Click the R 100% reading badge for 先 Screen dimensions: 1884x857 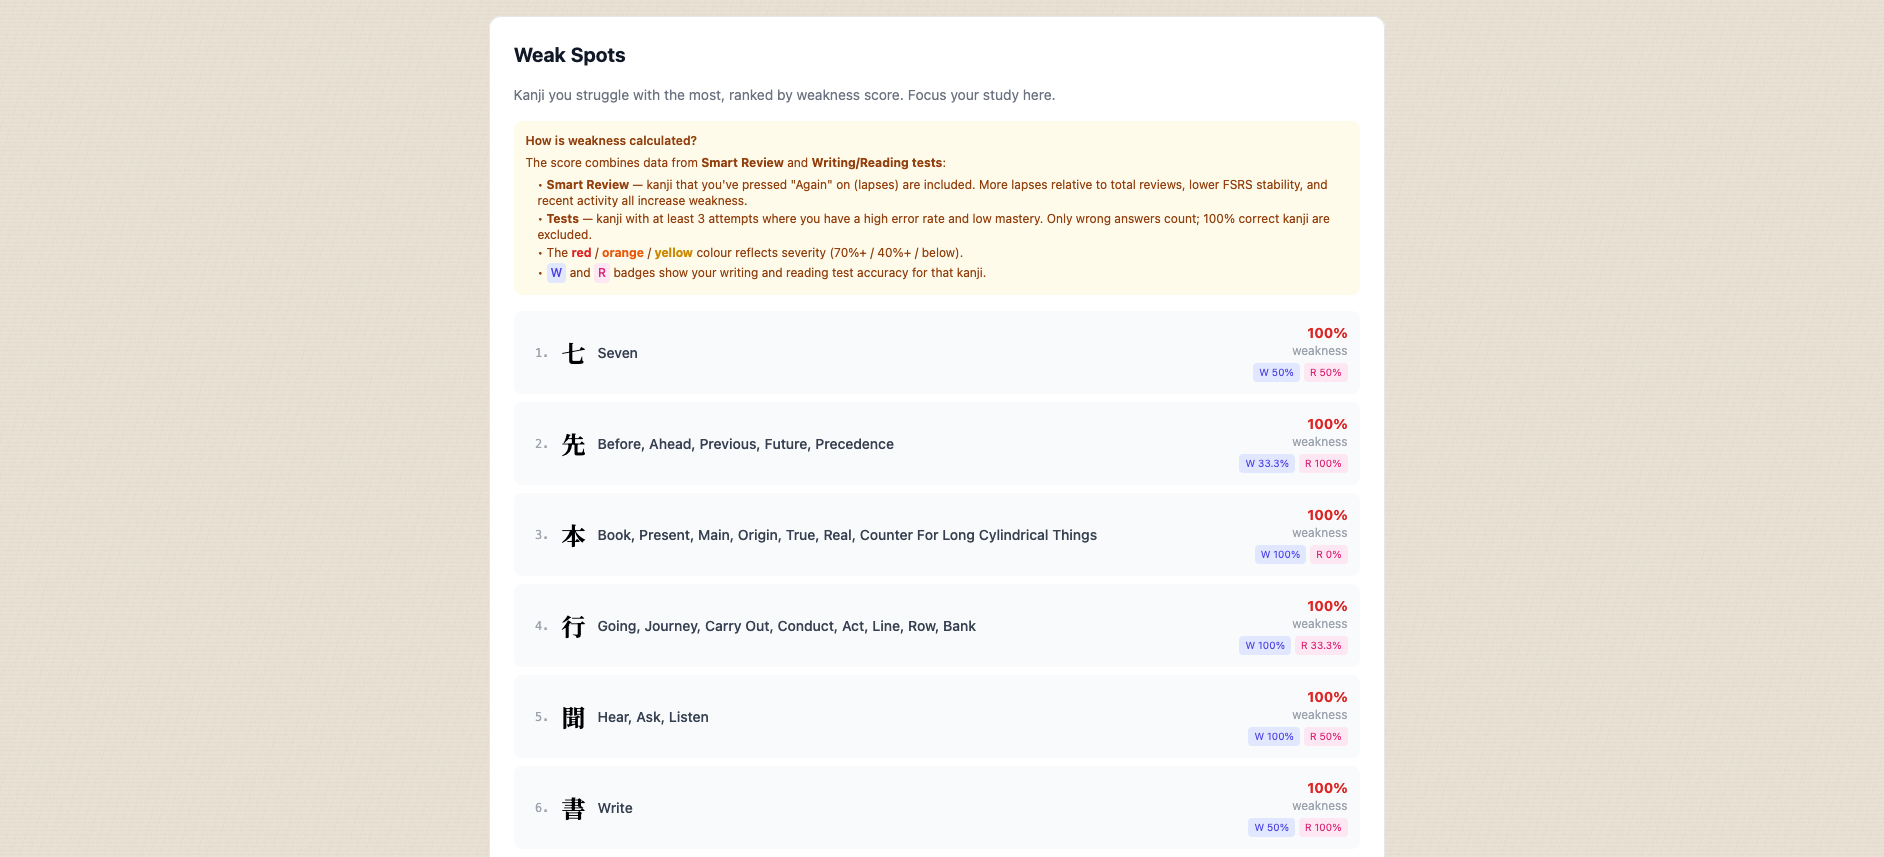[x=1324, y=463]
